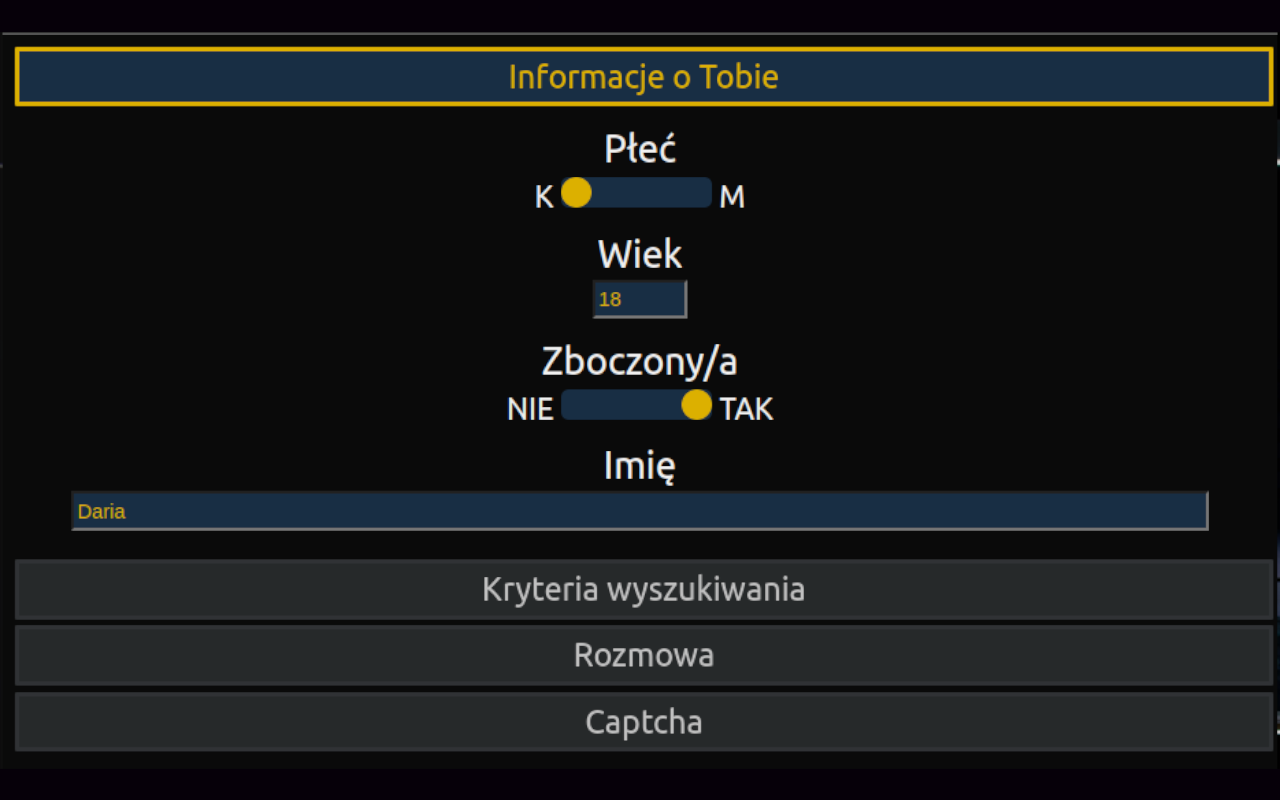Choose the 'NIE' option label
The height and width of the screenshot is (800, 1280).
(530, 410)
